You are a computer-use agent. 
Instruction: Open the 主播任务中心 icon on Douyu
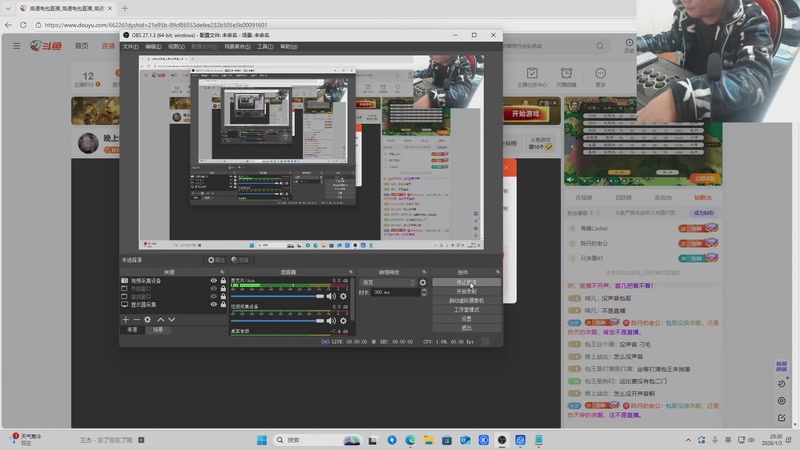(x=532, y=77)
